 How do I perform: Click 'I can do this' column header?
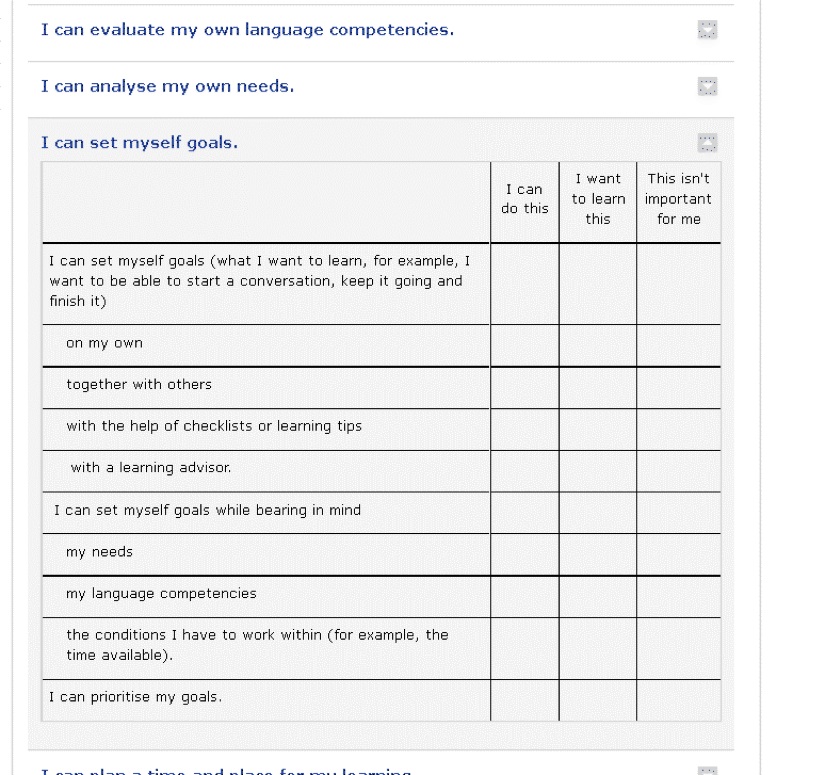pyautogui.click(x=524, y=199)
